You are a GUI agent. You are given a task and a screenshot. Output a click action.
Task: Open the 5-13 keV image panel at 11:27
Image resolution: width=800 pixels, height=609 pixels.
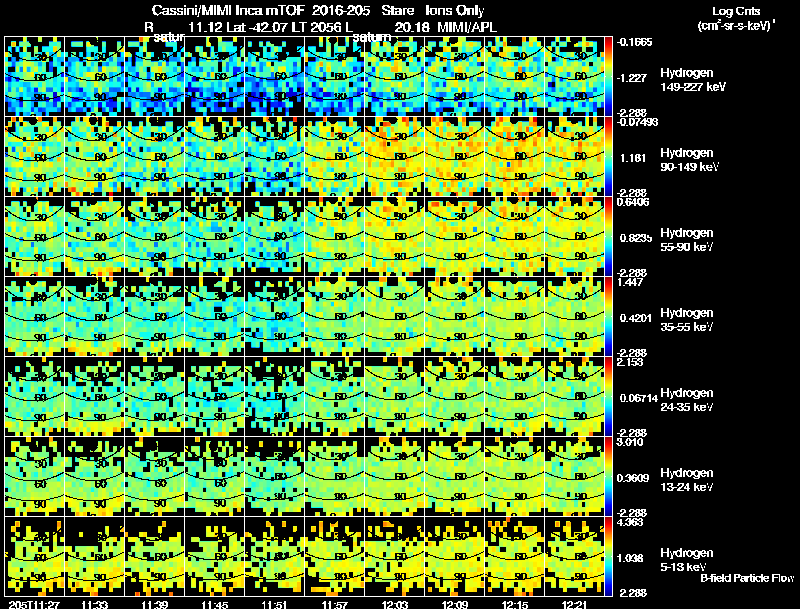(34, 557)
